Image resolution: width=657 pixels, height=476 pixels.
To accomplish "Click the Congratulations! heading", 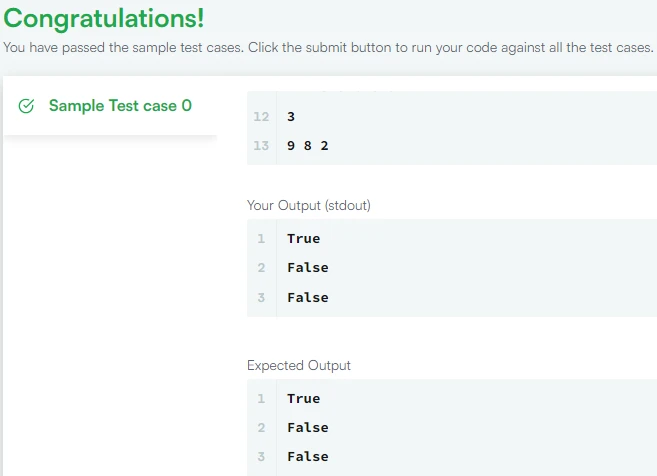I will 104,19.
